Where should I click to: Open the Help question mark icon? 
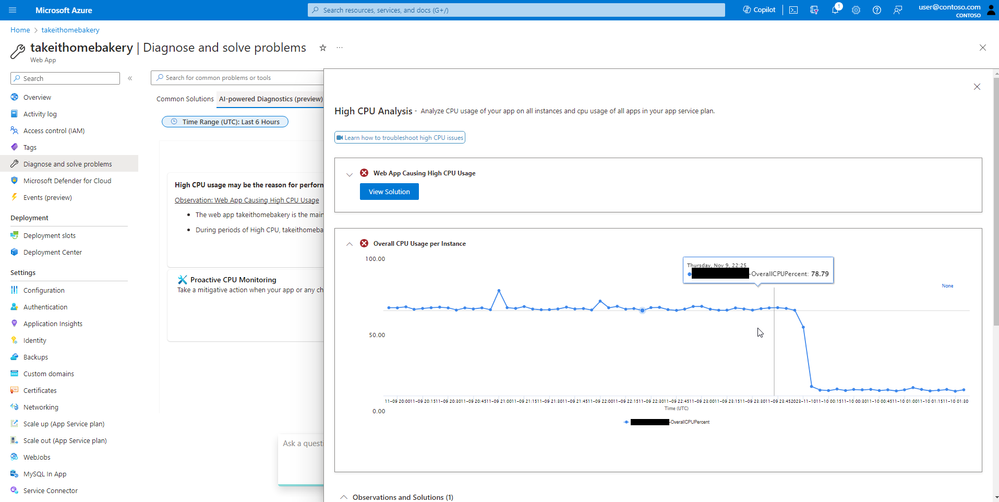coord(877,10)
